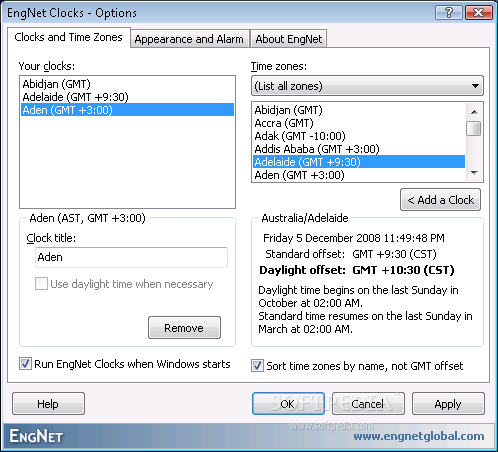Screen dimensions: 498x452
Task: Select Abidjan (GMT) in Your clocks list
Action: click(127, 84)
